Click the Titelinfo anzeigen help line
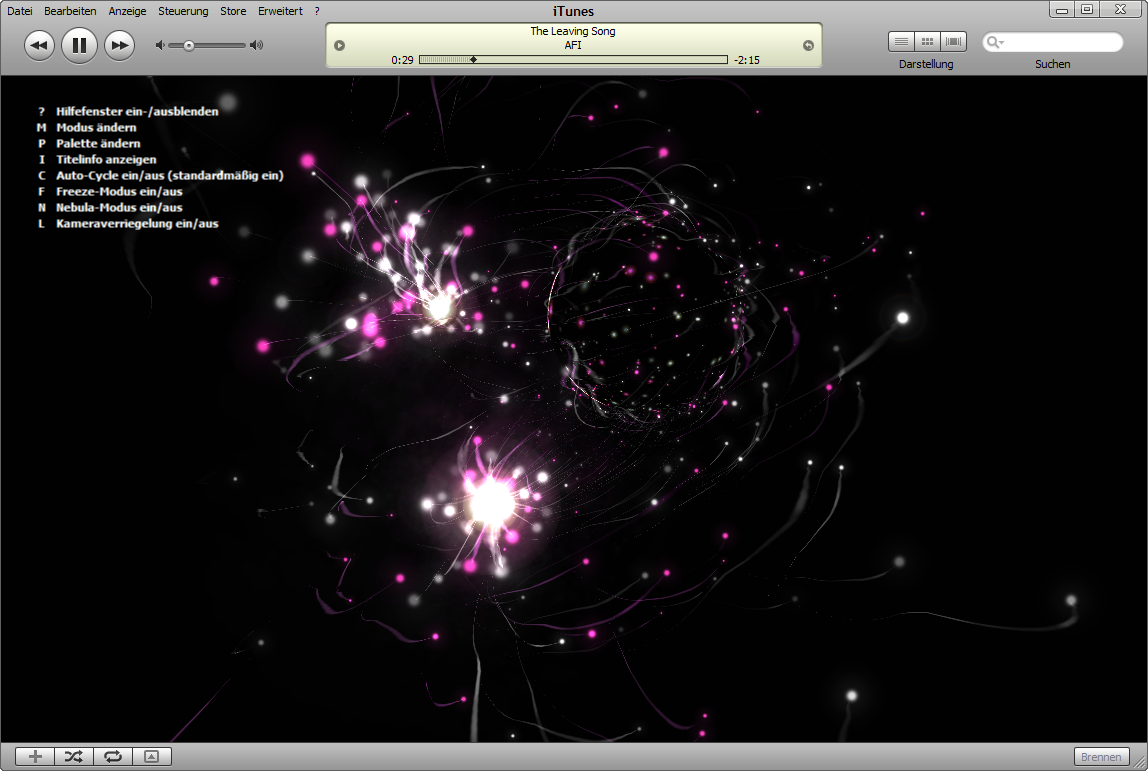 (x=97, y=160)
